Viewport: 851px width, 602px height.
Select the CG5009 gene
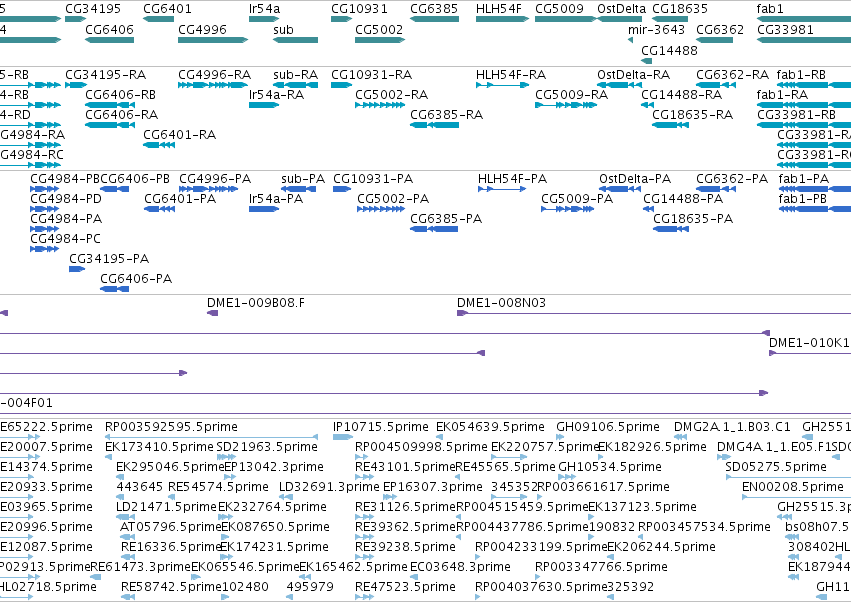point(566,19)
